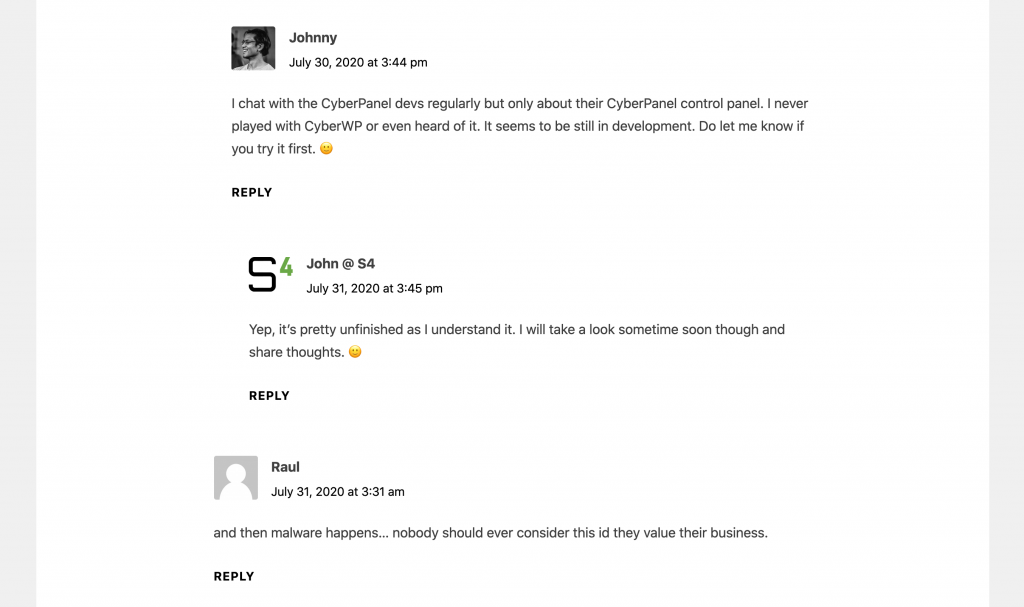The width and height of the screenshot is (1024, 607).
Task: Open the July 30, 2020 3:44 pm permalink
Action: (x=358, y=62)
